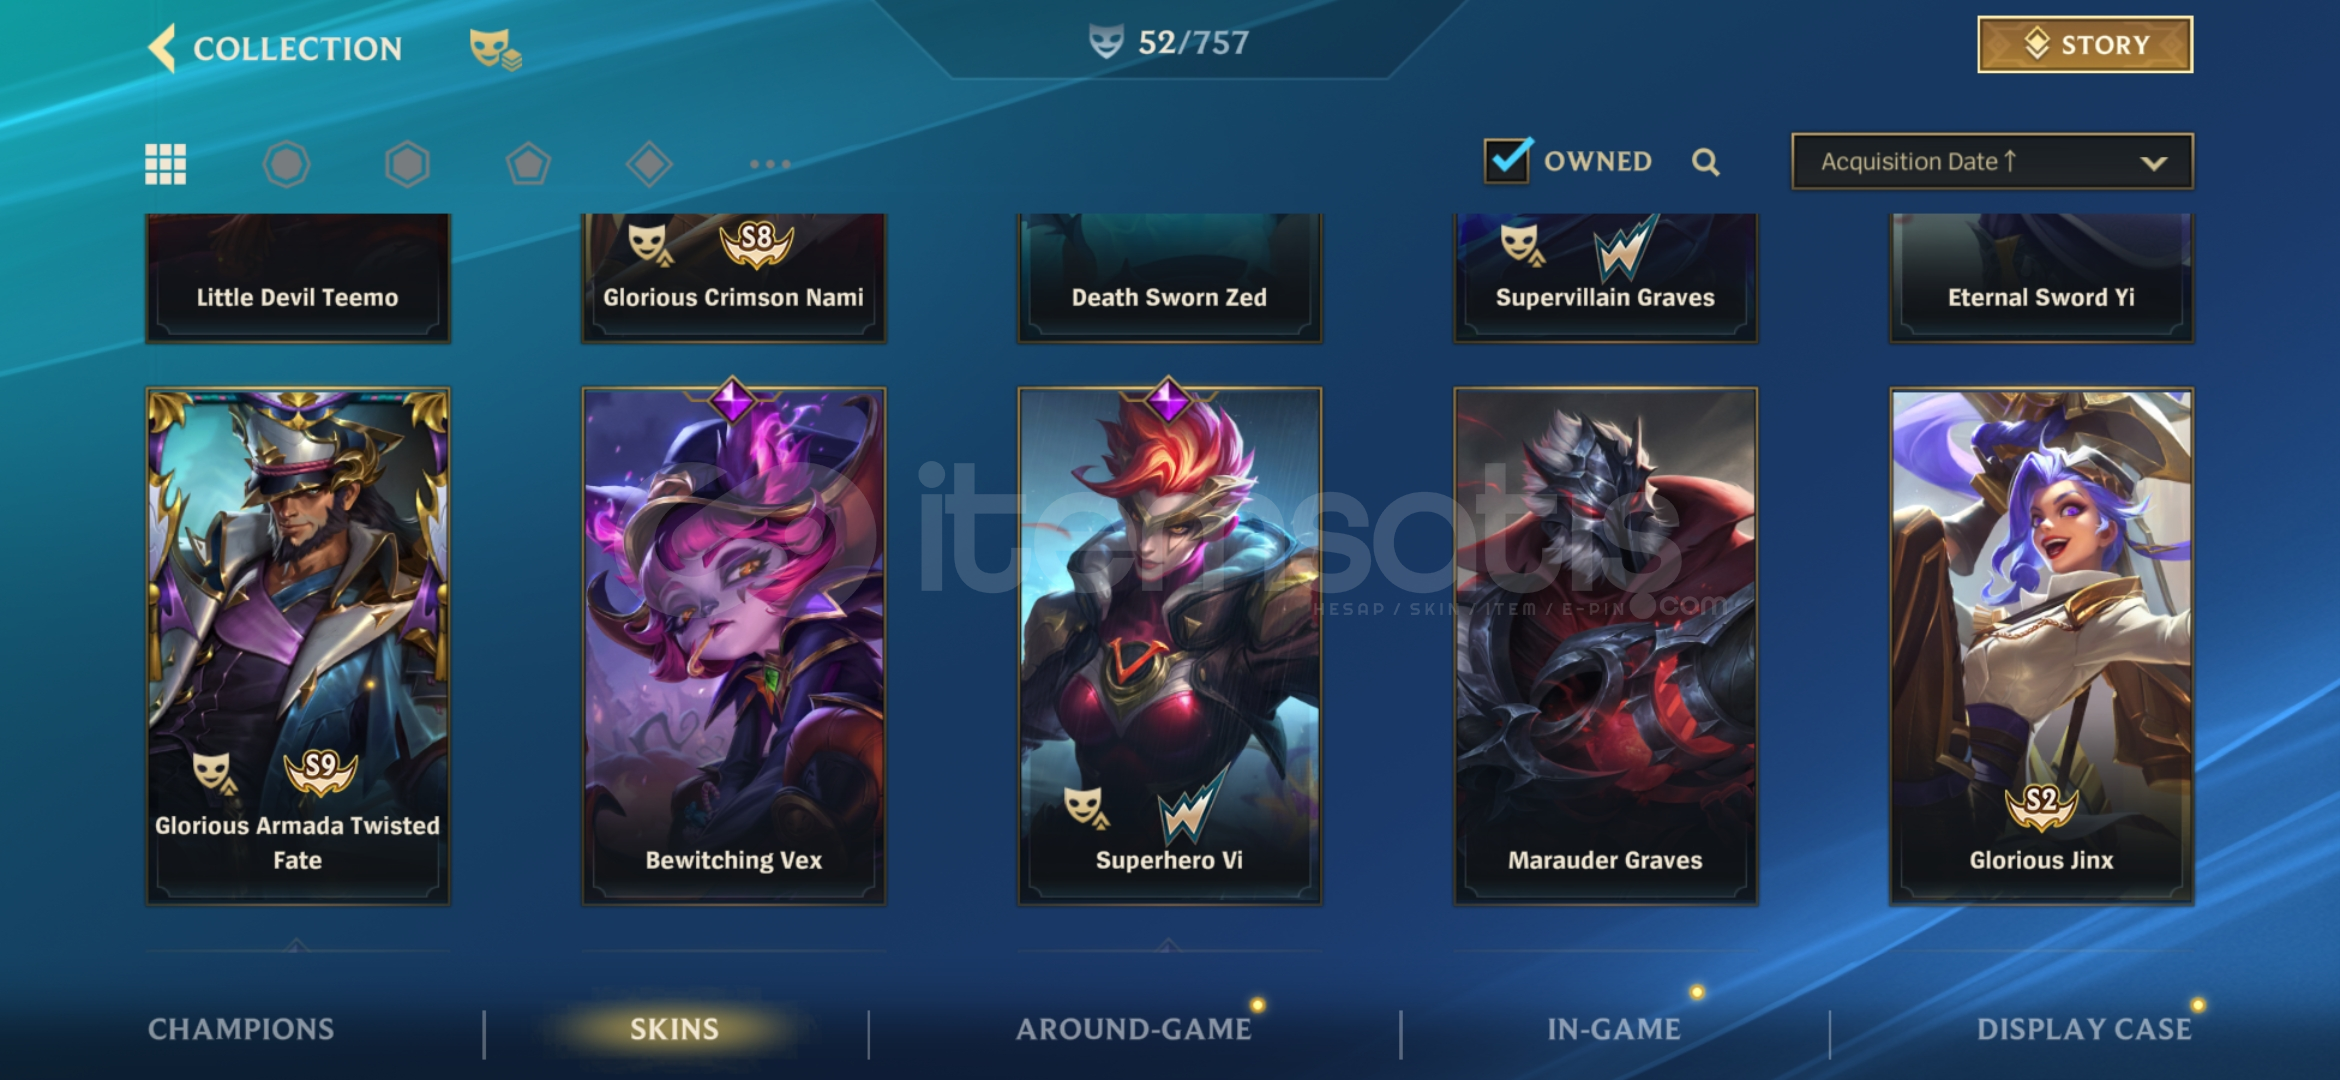Screen dimensions: 2340x1080
Task: Open the Display Case tab
Action: (2084, 1029)
